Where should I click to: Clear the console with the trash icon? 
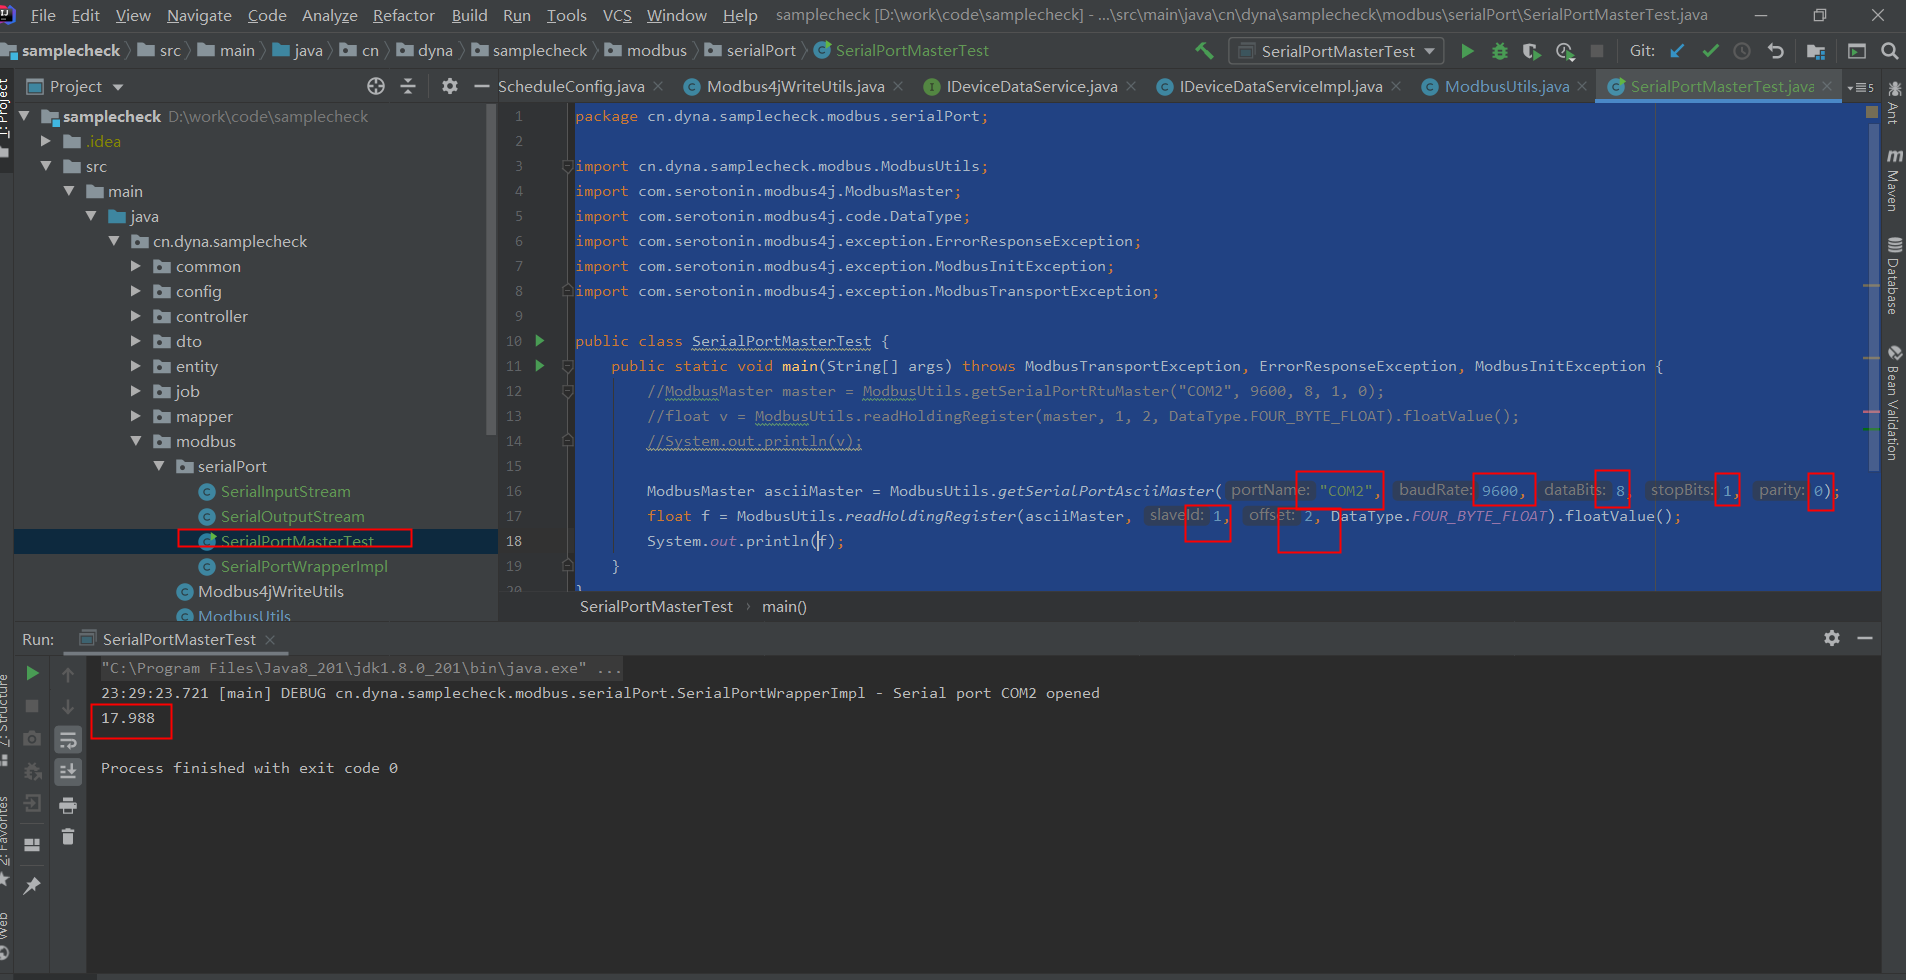(68, 836)
